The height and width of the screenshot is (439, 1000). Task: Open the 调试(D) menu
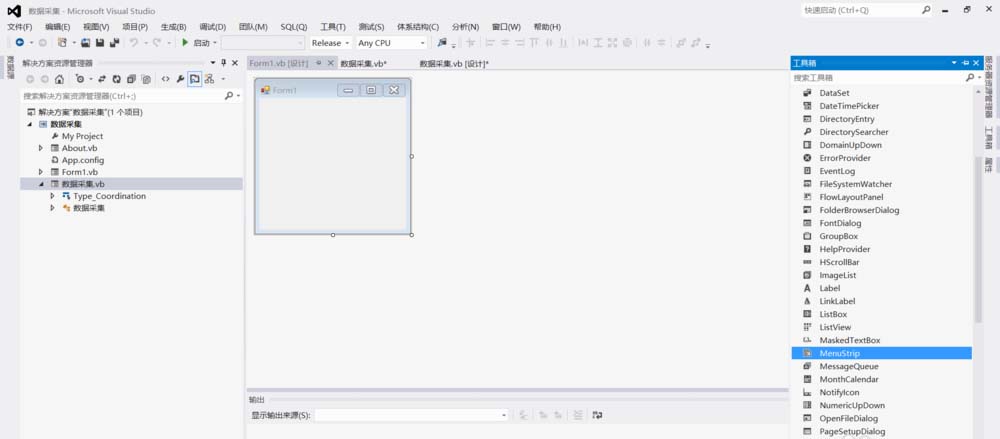coord(212,27)
